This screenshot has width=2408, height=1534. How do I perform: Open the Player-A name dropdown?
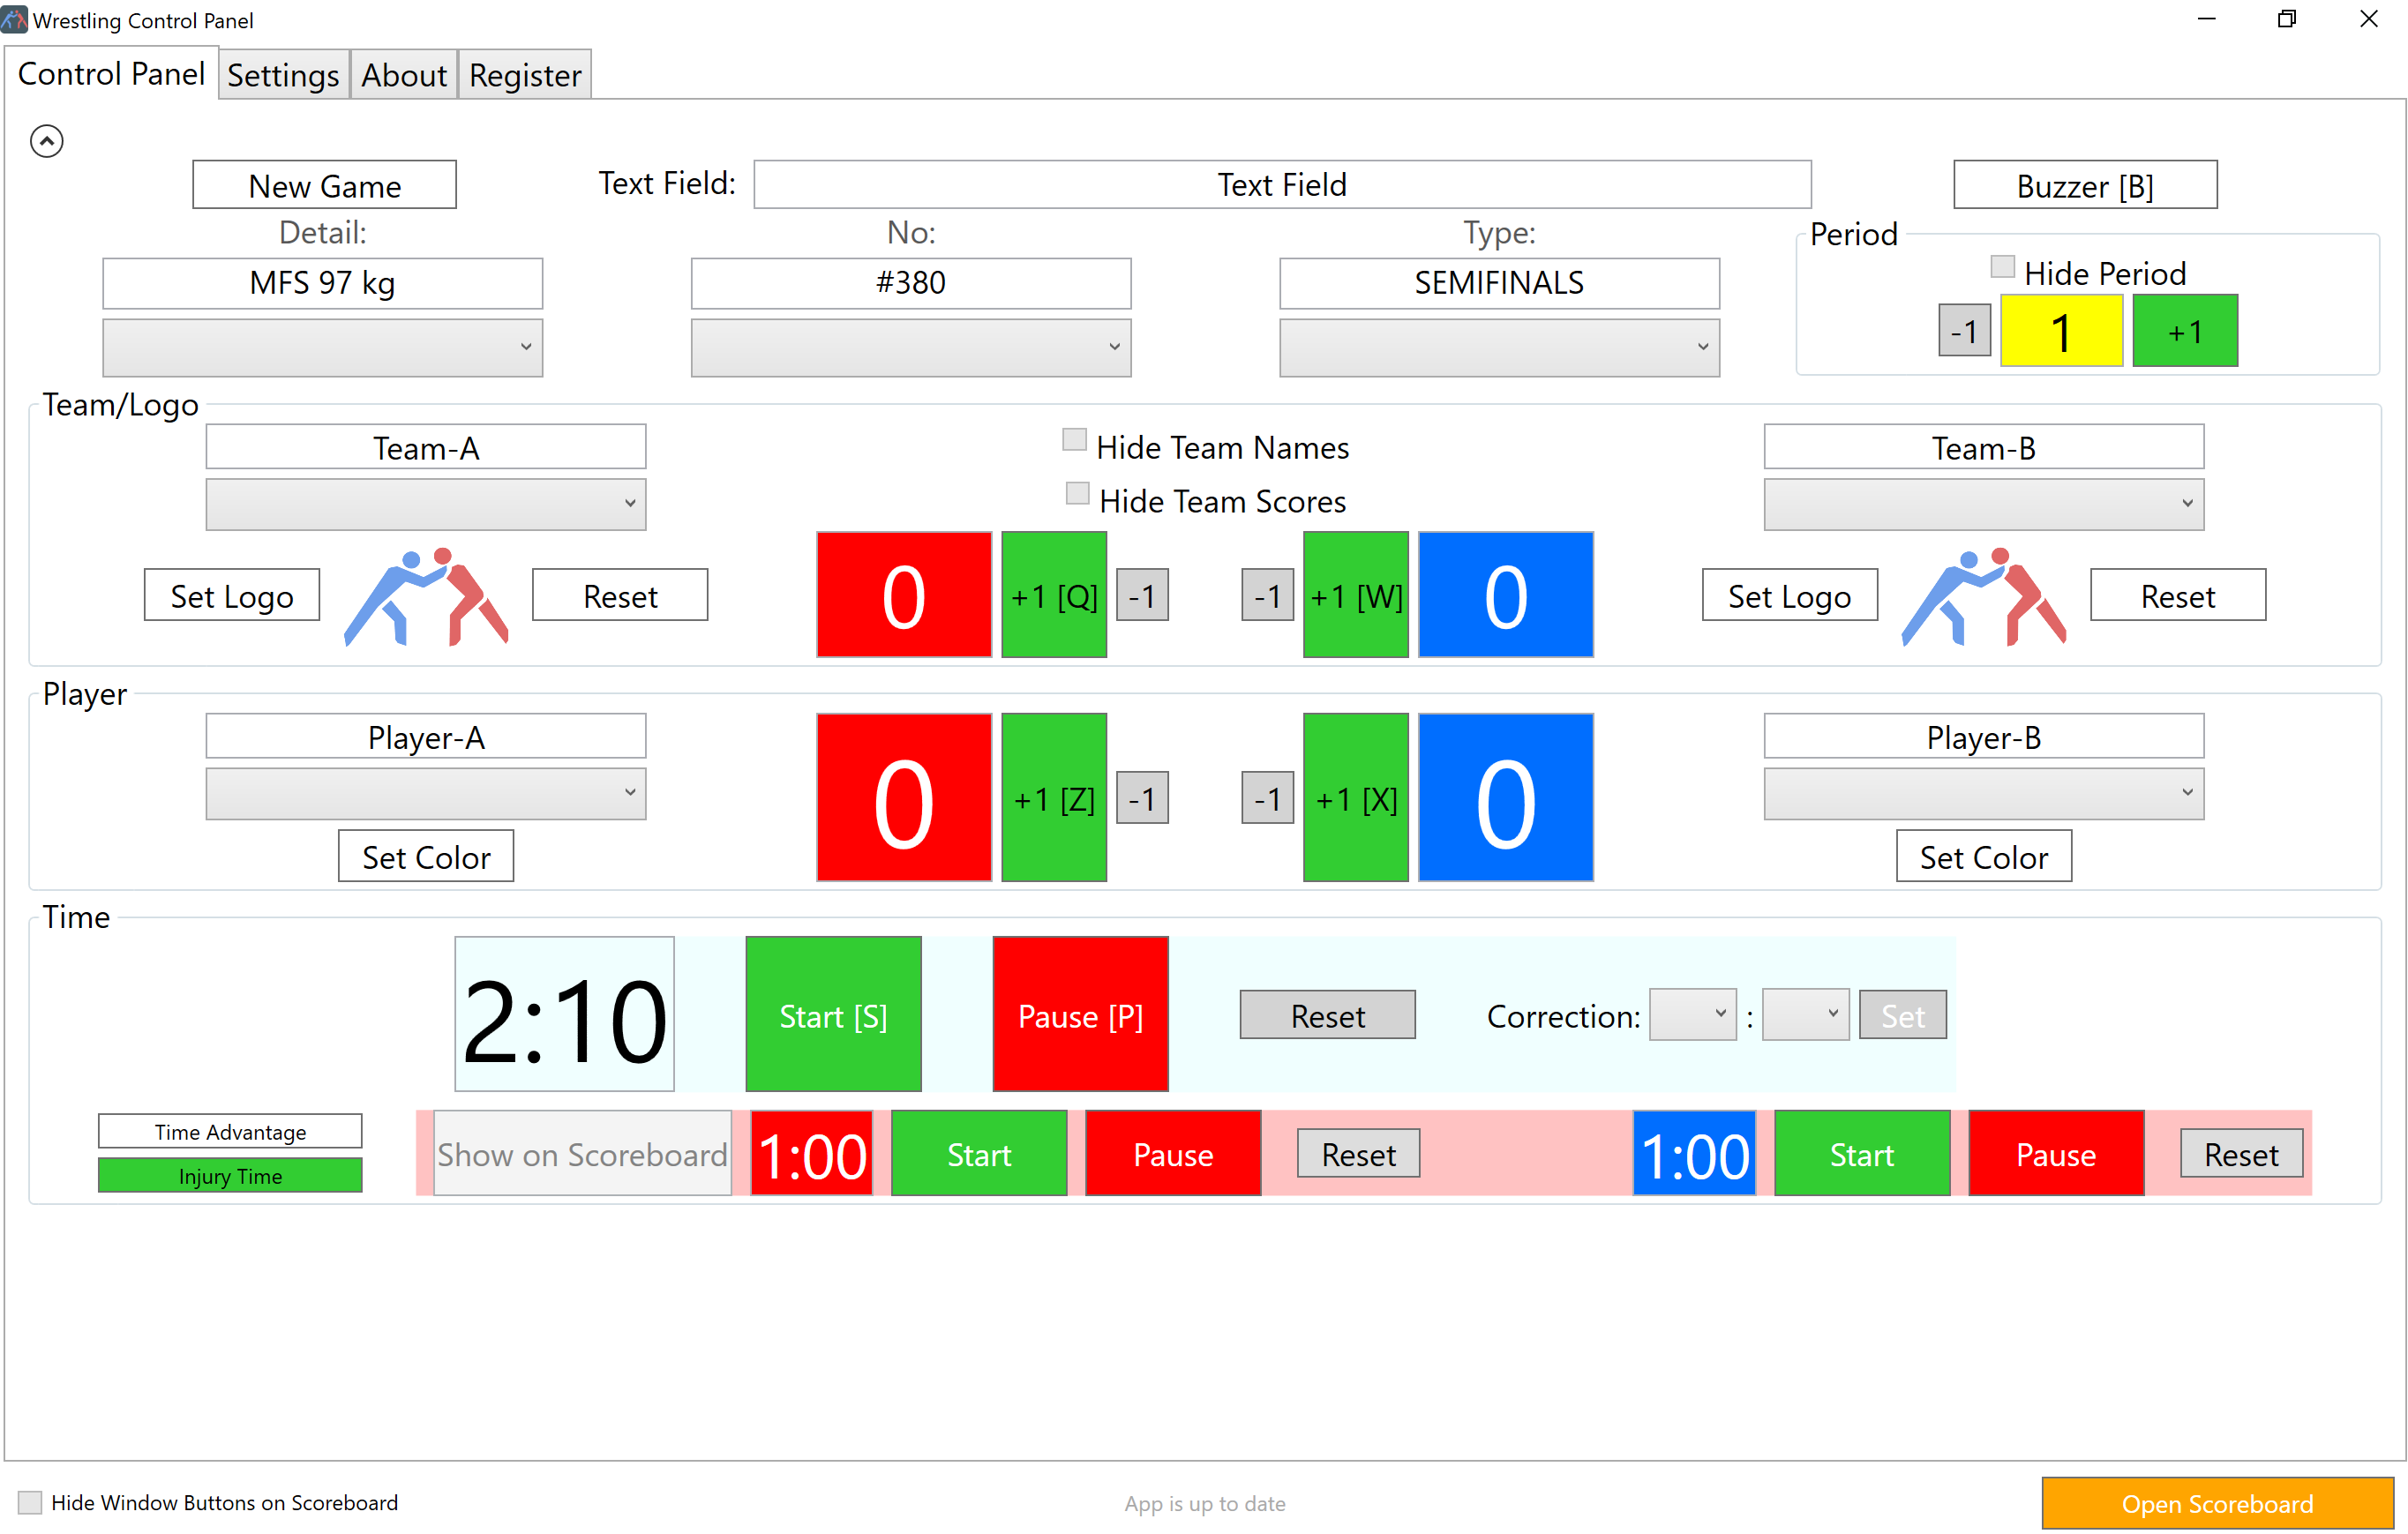coord(425,793)
